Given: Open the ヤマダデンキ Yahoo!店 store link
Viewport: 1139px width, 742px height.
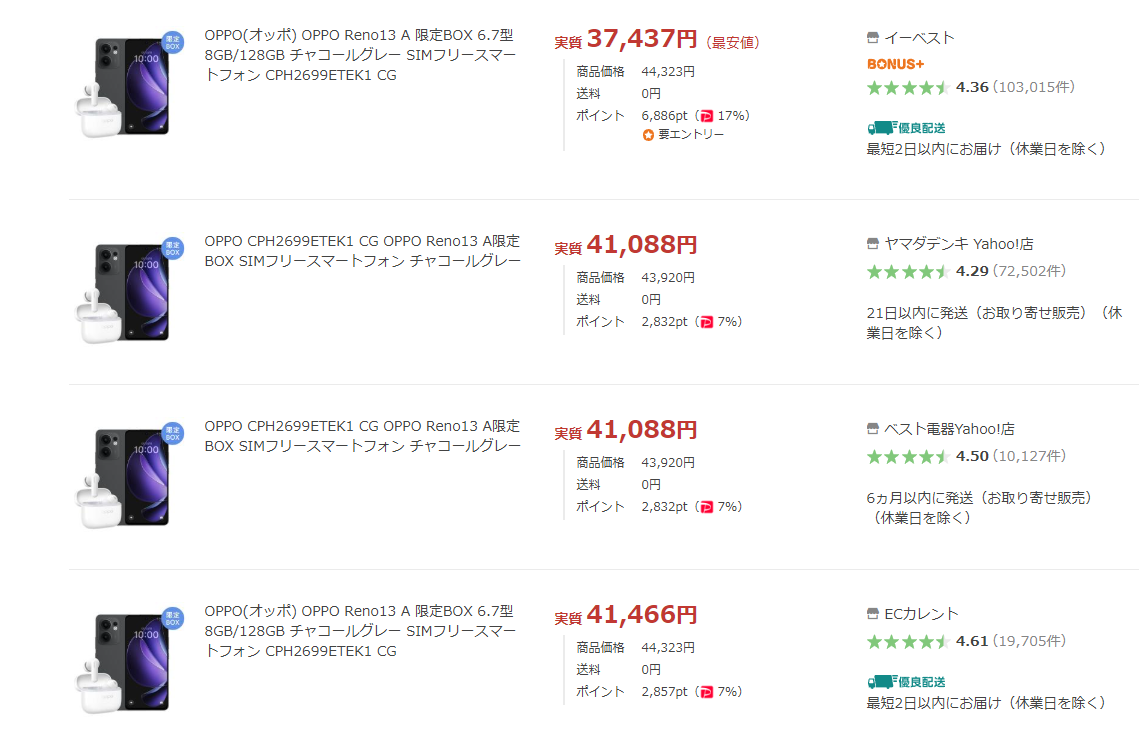Looking at the screenshot, I should tap(958, 243).
